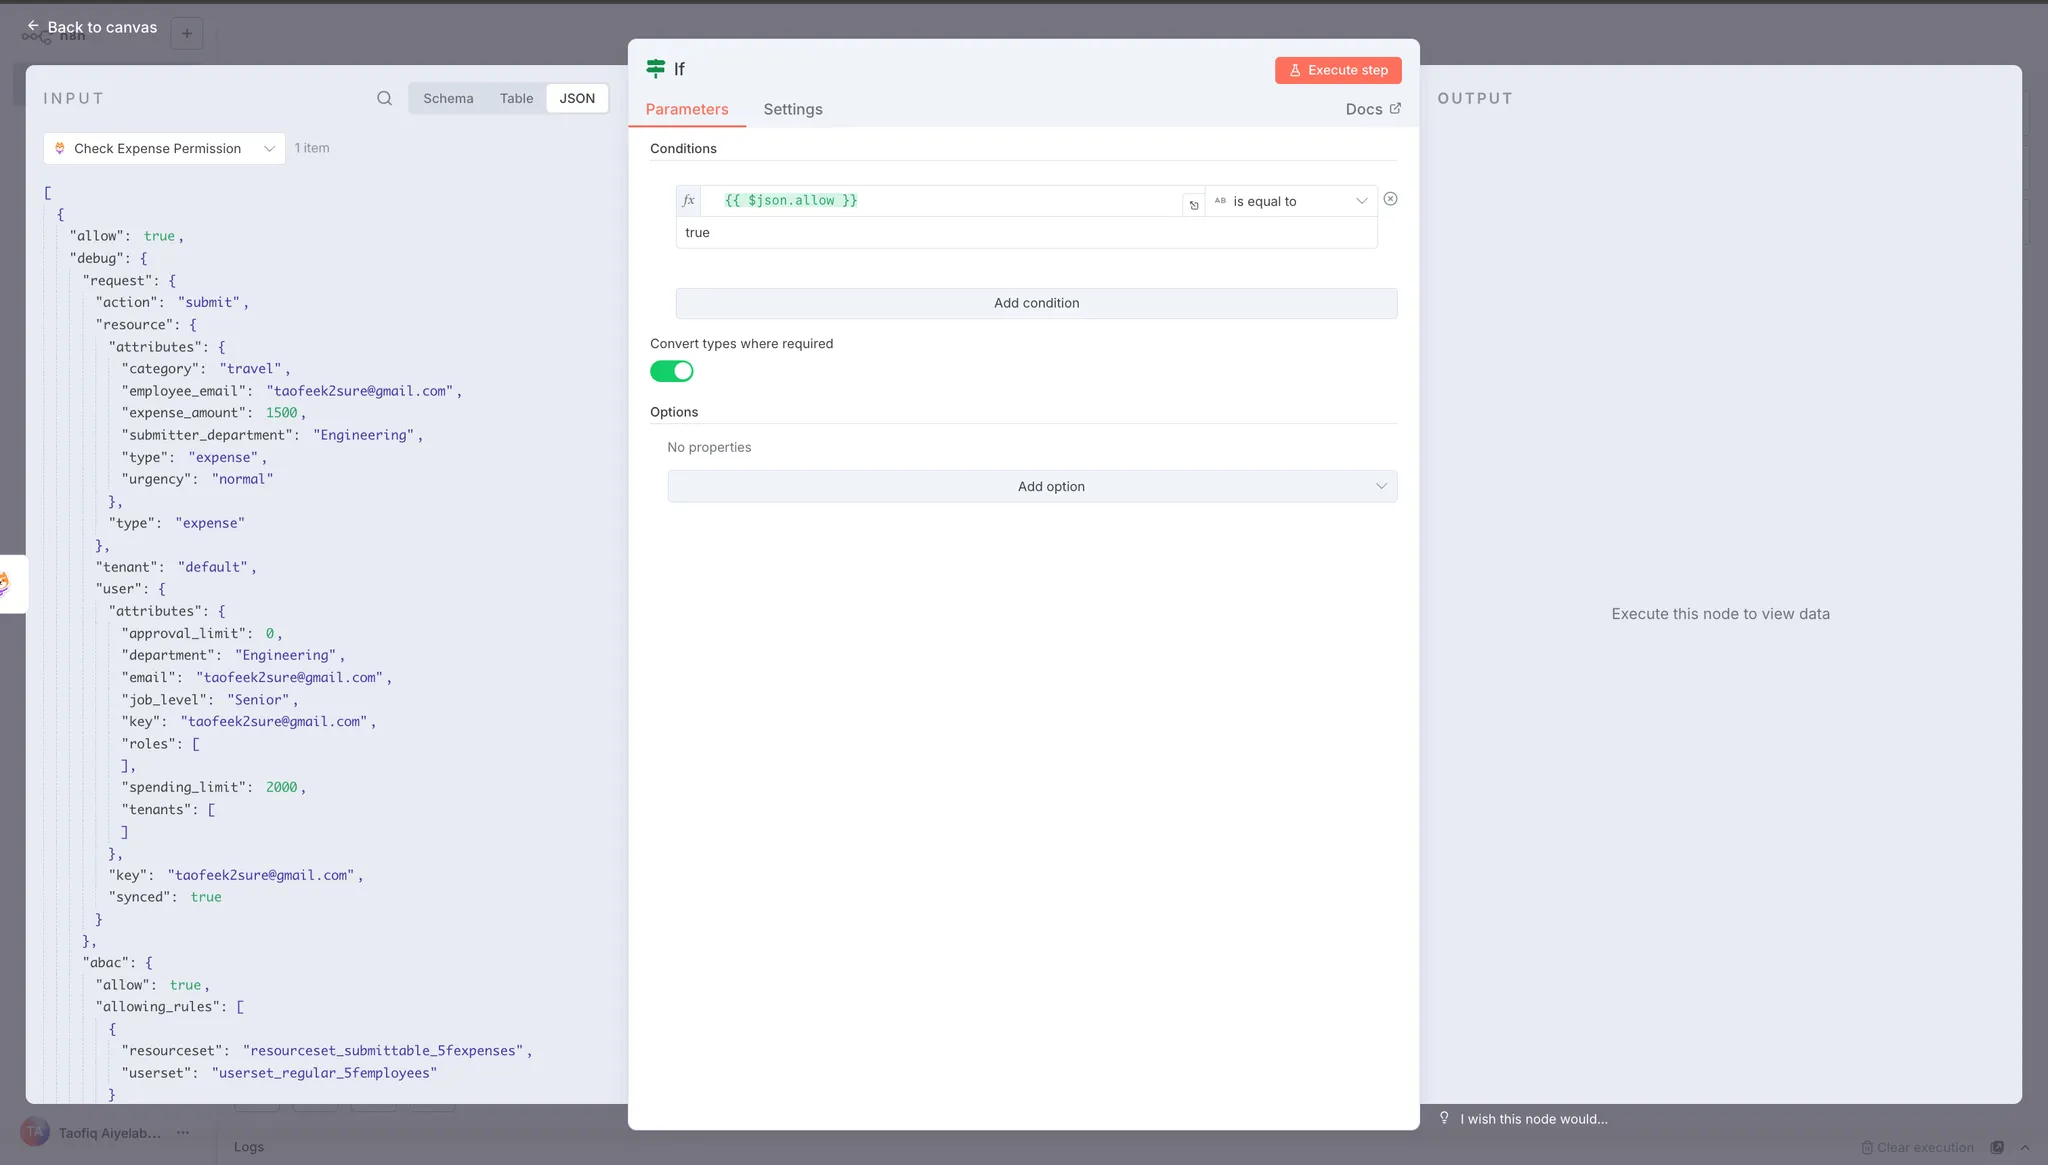
Task: Click the search icon in Input panel
Action: 384,98
